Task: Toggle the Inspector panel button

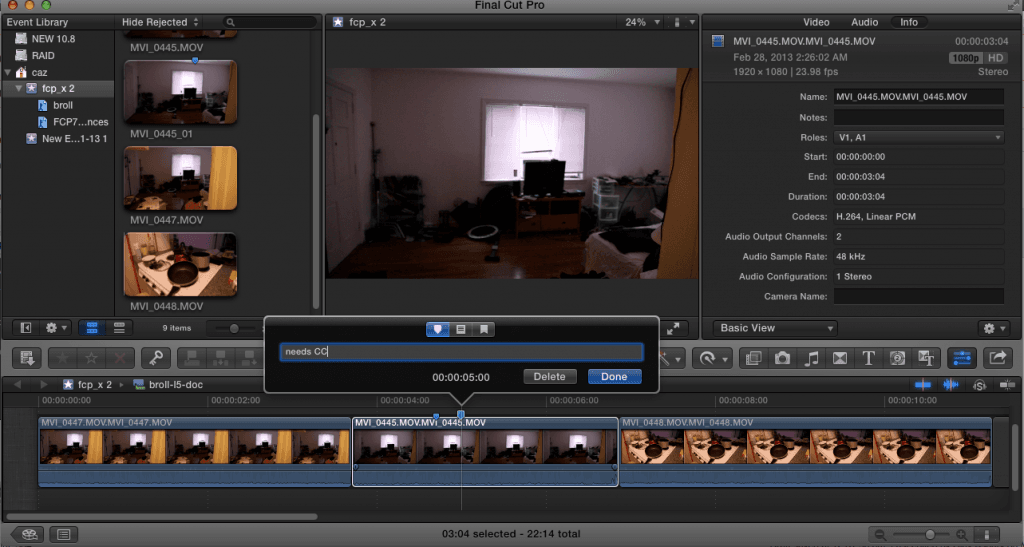Action: [962, 358]
